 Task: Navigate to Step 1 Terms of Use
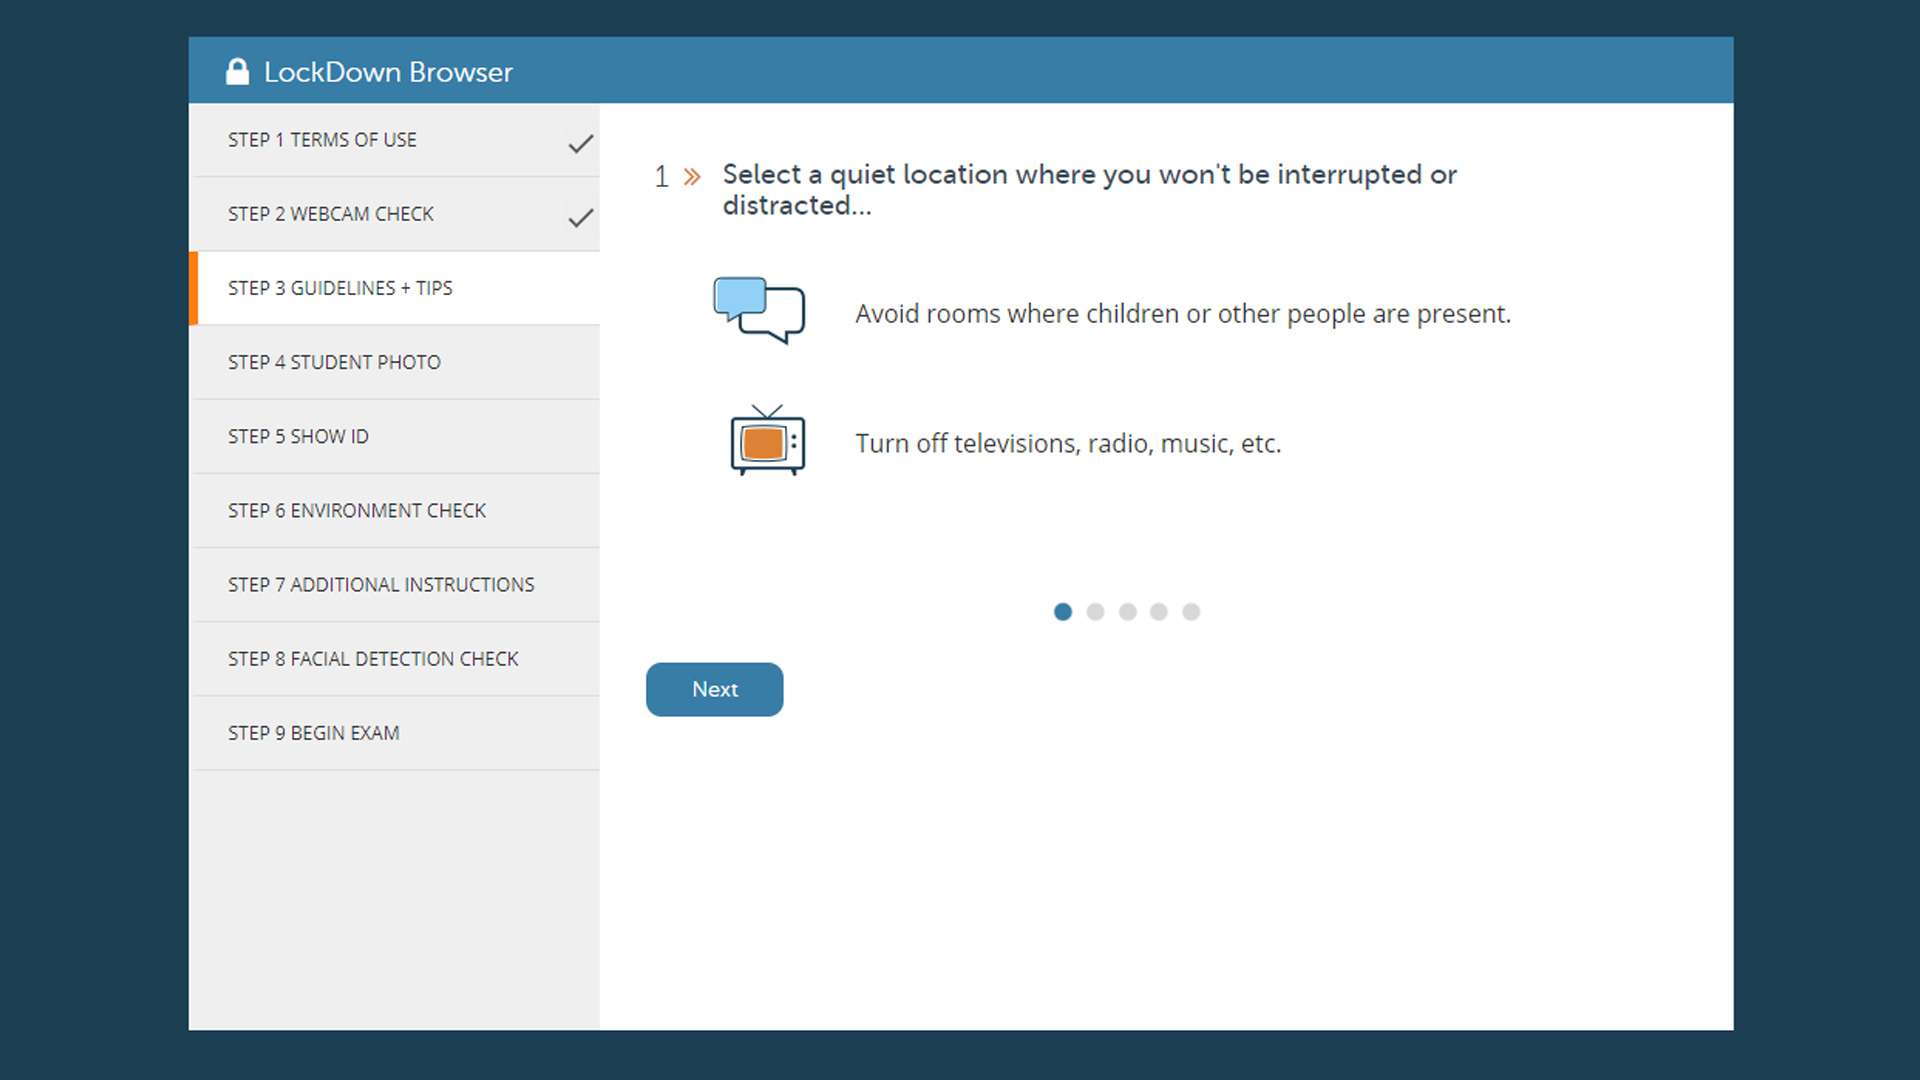pos(392,140)
